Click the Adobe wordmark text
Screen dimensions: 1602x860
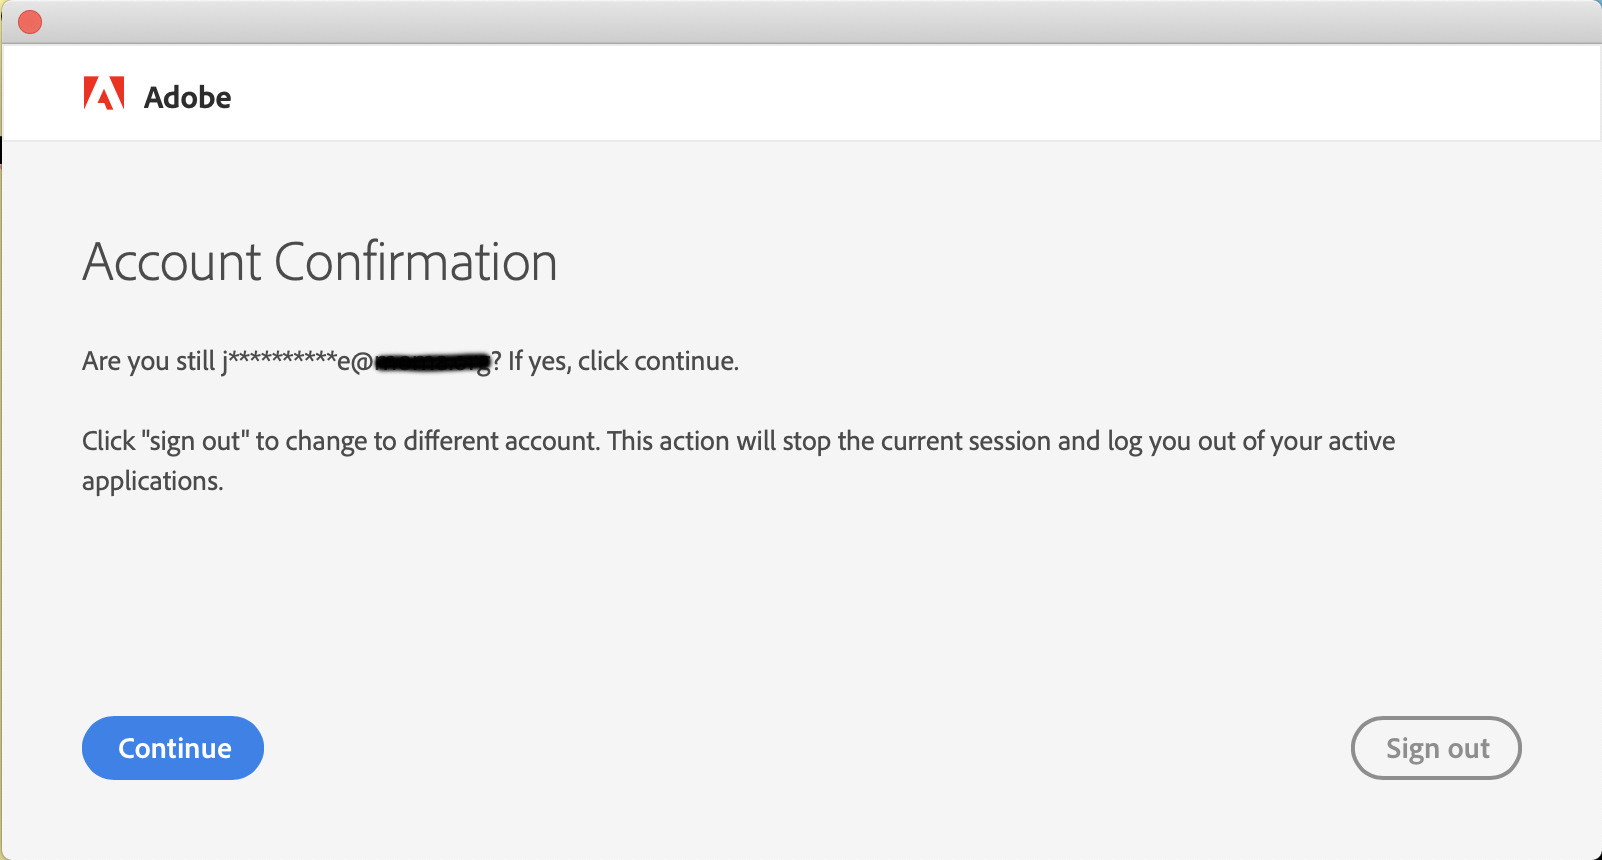tap(189, 96)
